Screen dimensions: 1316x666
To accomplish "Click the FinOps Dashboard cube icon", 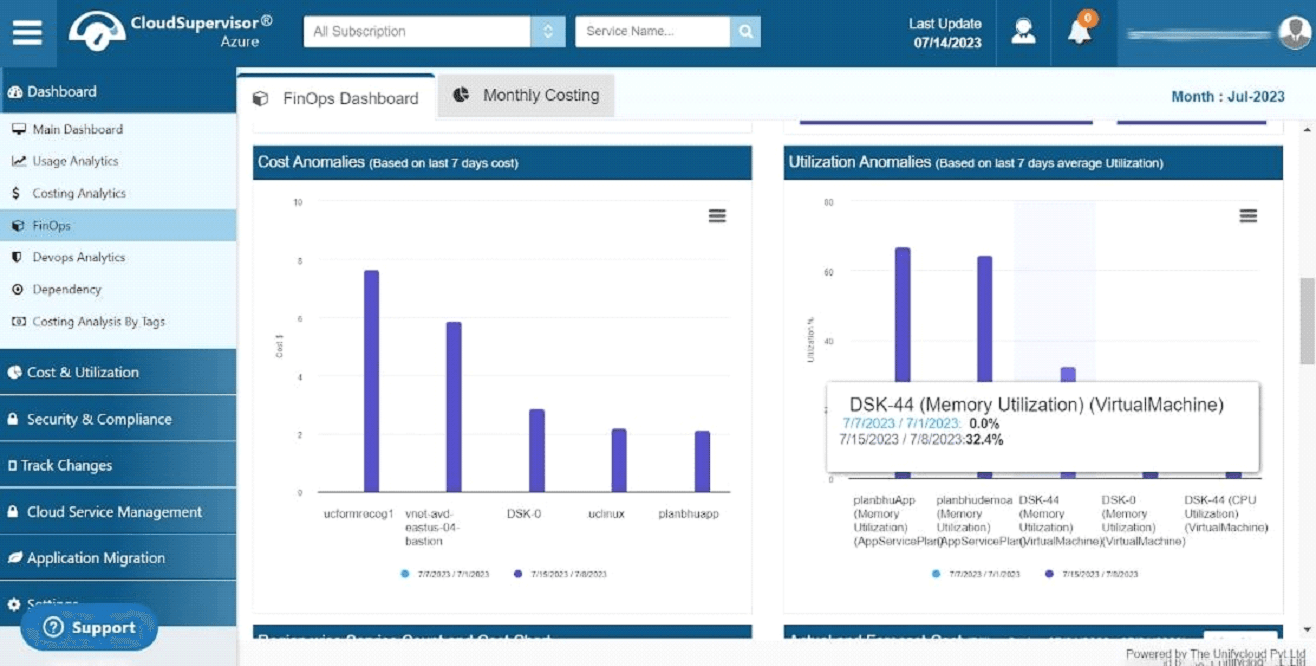I will point(261,98).
